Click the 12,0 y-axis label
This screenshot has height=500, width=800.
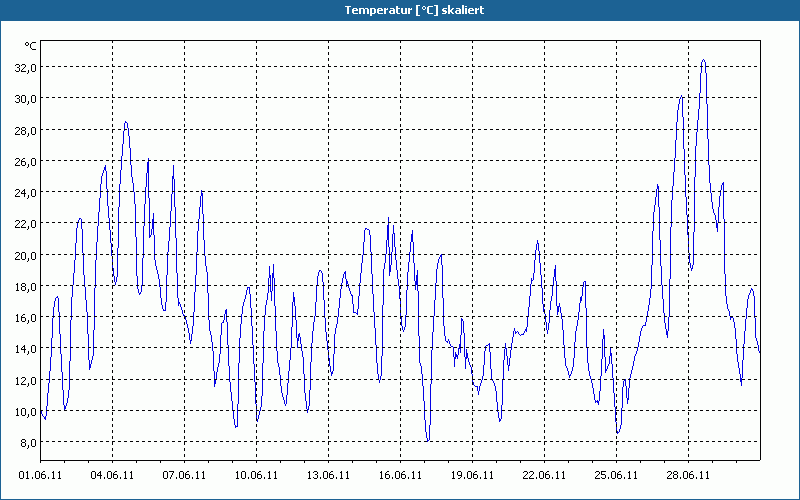coord(26,380)
